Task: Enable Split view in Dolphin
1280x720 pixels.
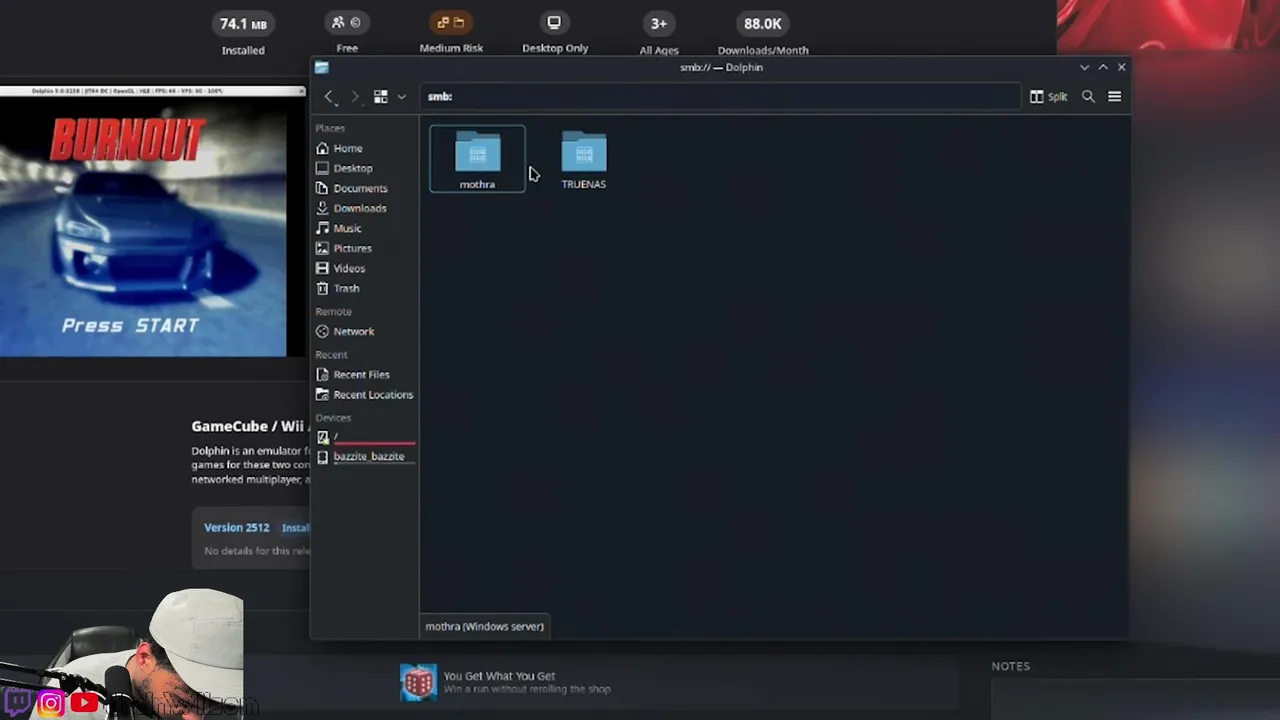Action: [1049, 97]
